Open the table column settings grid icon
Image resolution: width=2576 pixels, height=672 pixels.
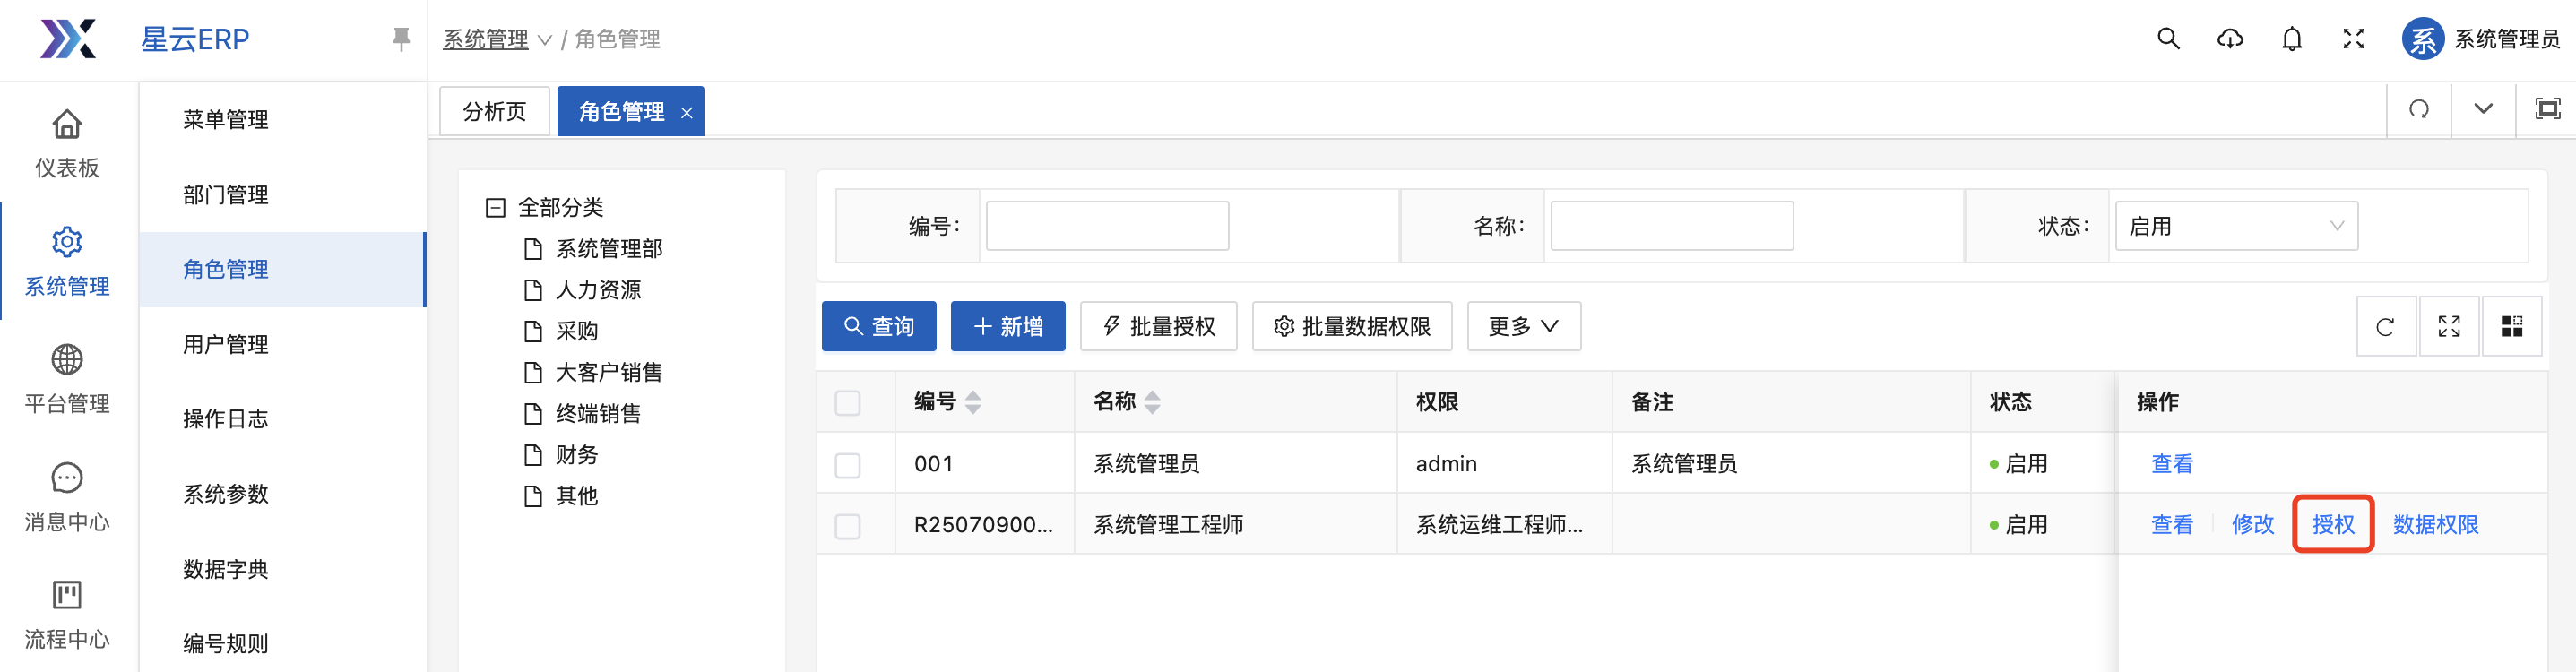[x=2511, y=326]
